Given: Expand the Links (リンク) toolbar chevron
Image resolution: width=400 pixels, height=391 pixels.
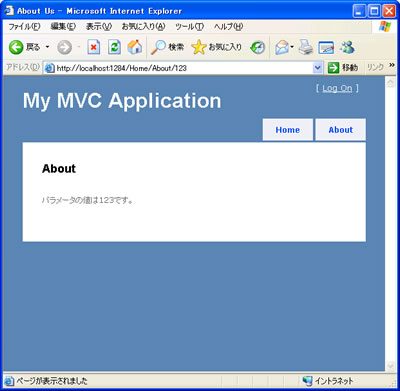Looking at the screenshot, I should click(x=392, y=65).
